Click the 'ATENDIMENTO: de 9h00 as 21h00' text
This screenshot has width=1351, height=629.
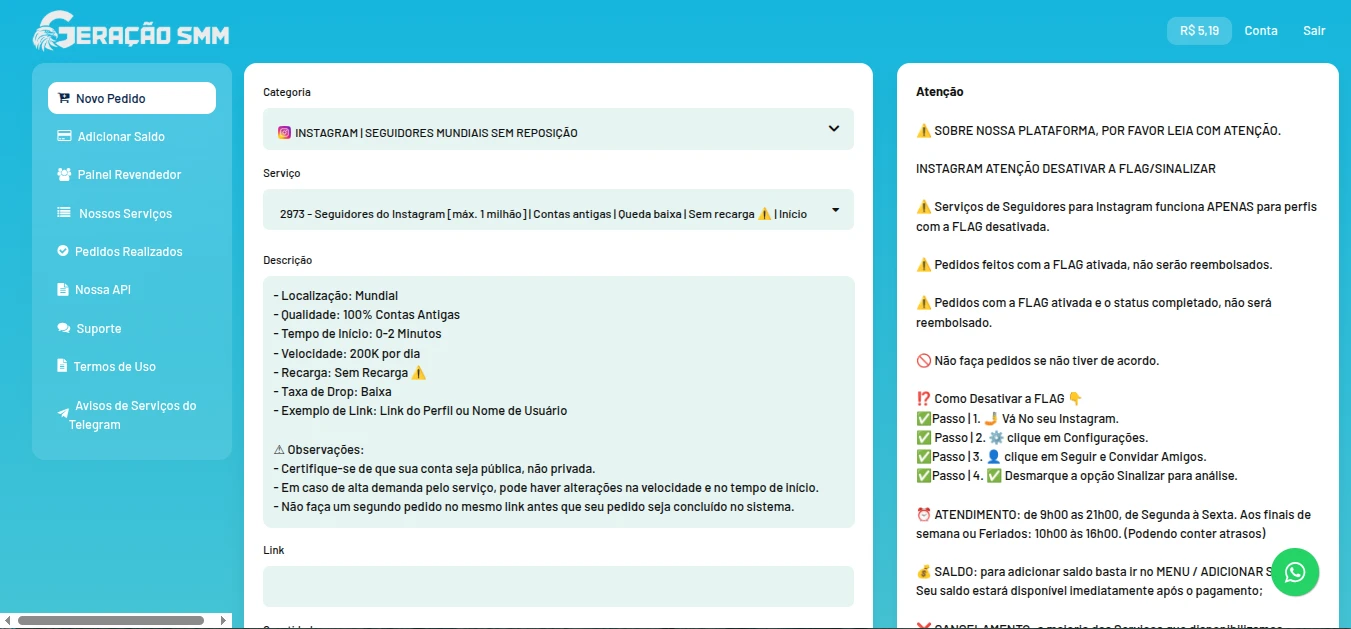[x=1113, y=524]
